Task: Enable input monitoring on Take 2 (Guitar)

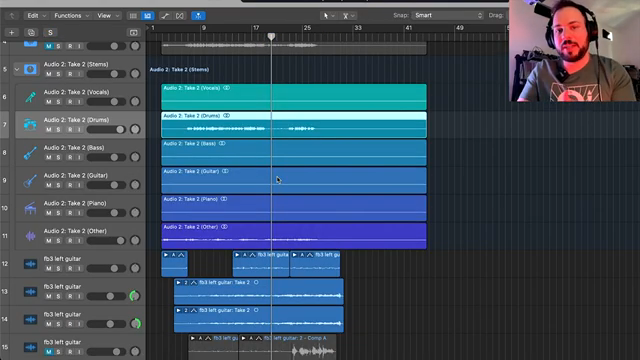Action: (x=79, y=185)
